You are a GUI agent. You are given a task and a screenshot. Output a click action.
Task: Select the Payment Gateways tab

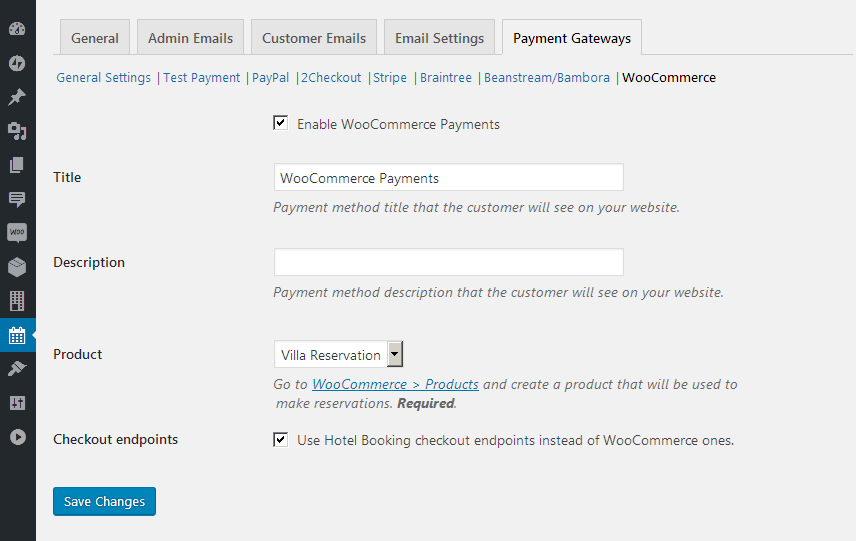click(572, 38)
